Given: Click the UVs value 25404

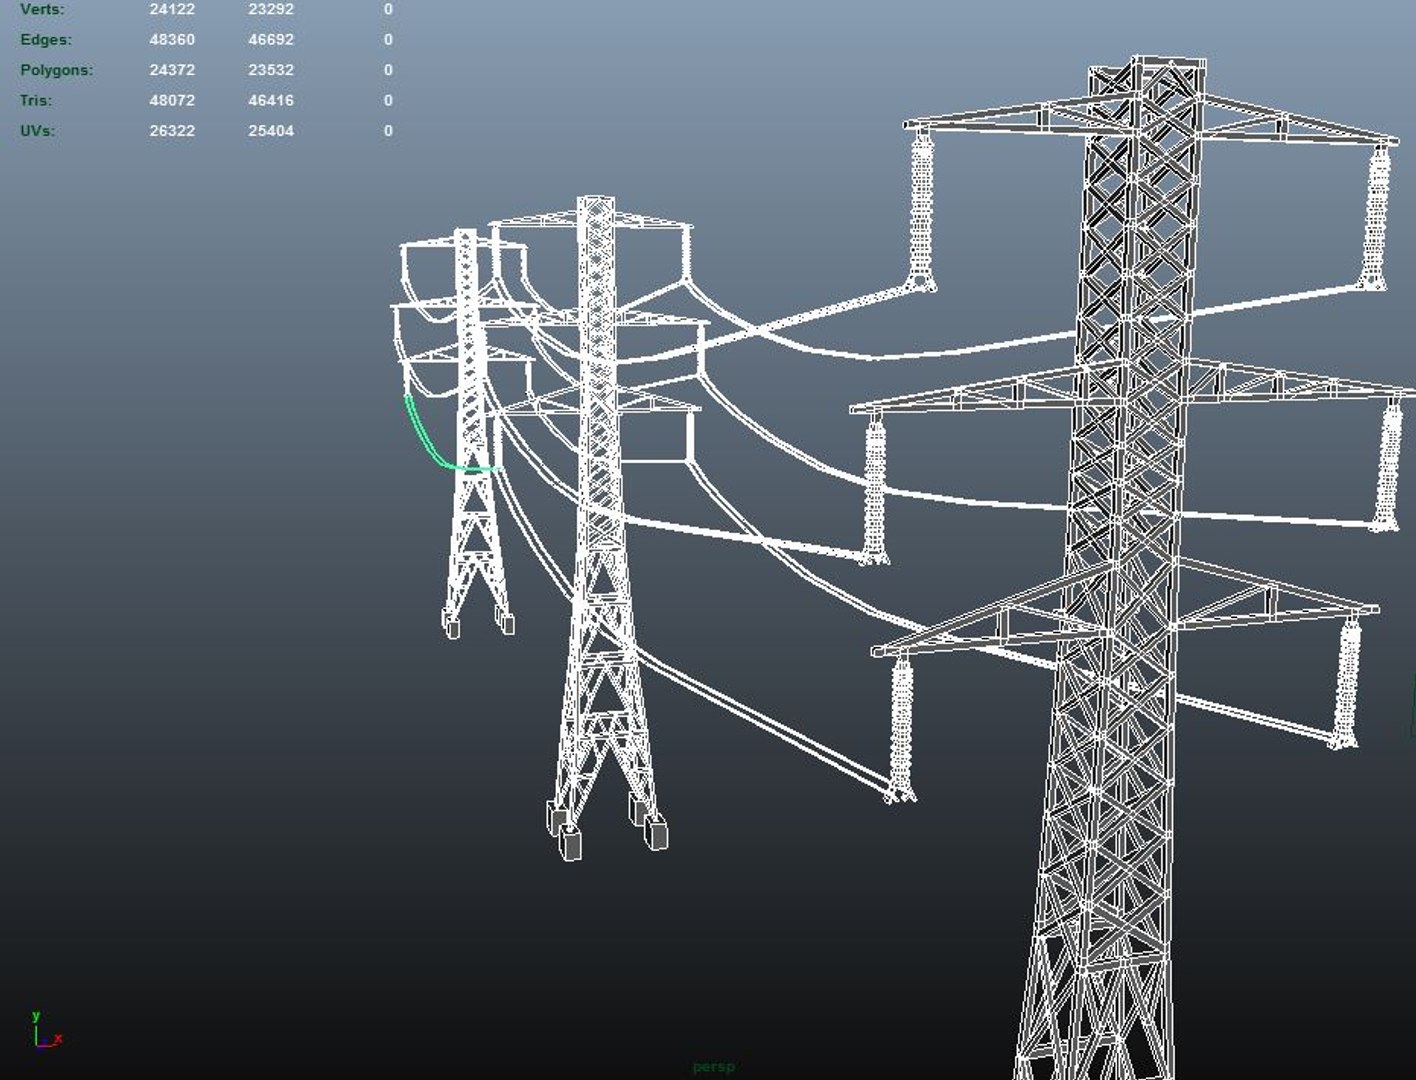Looking at the screenshot, I should pos(271,131).
